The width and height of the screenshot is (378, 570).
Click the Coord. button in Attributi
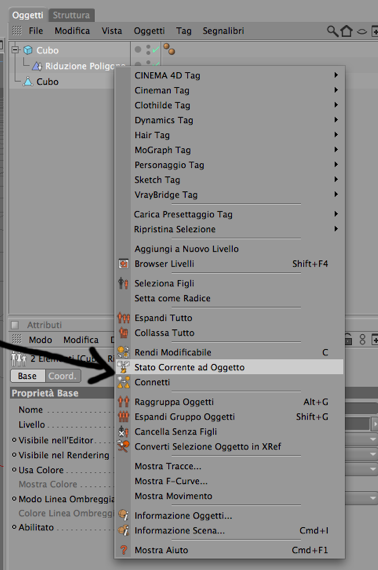tap(63, 376)
